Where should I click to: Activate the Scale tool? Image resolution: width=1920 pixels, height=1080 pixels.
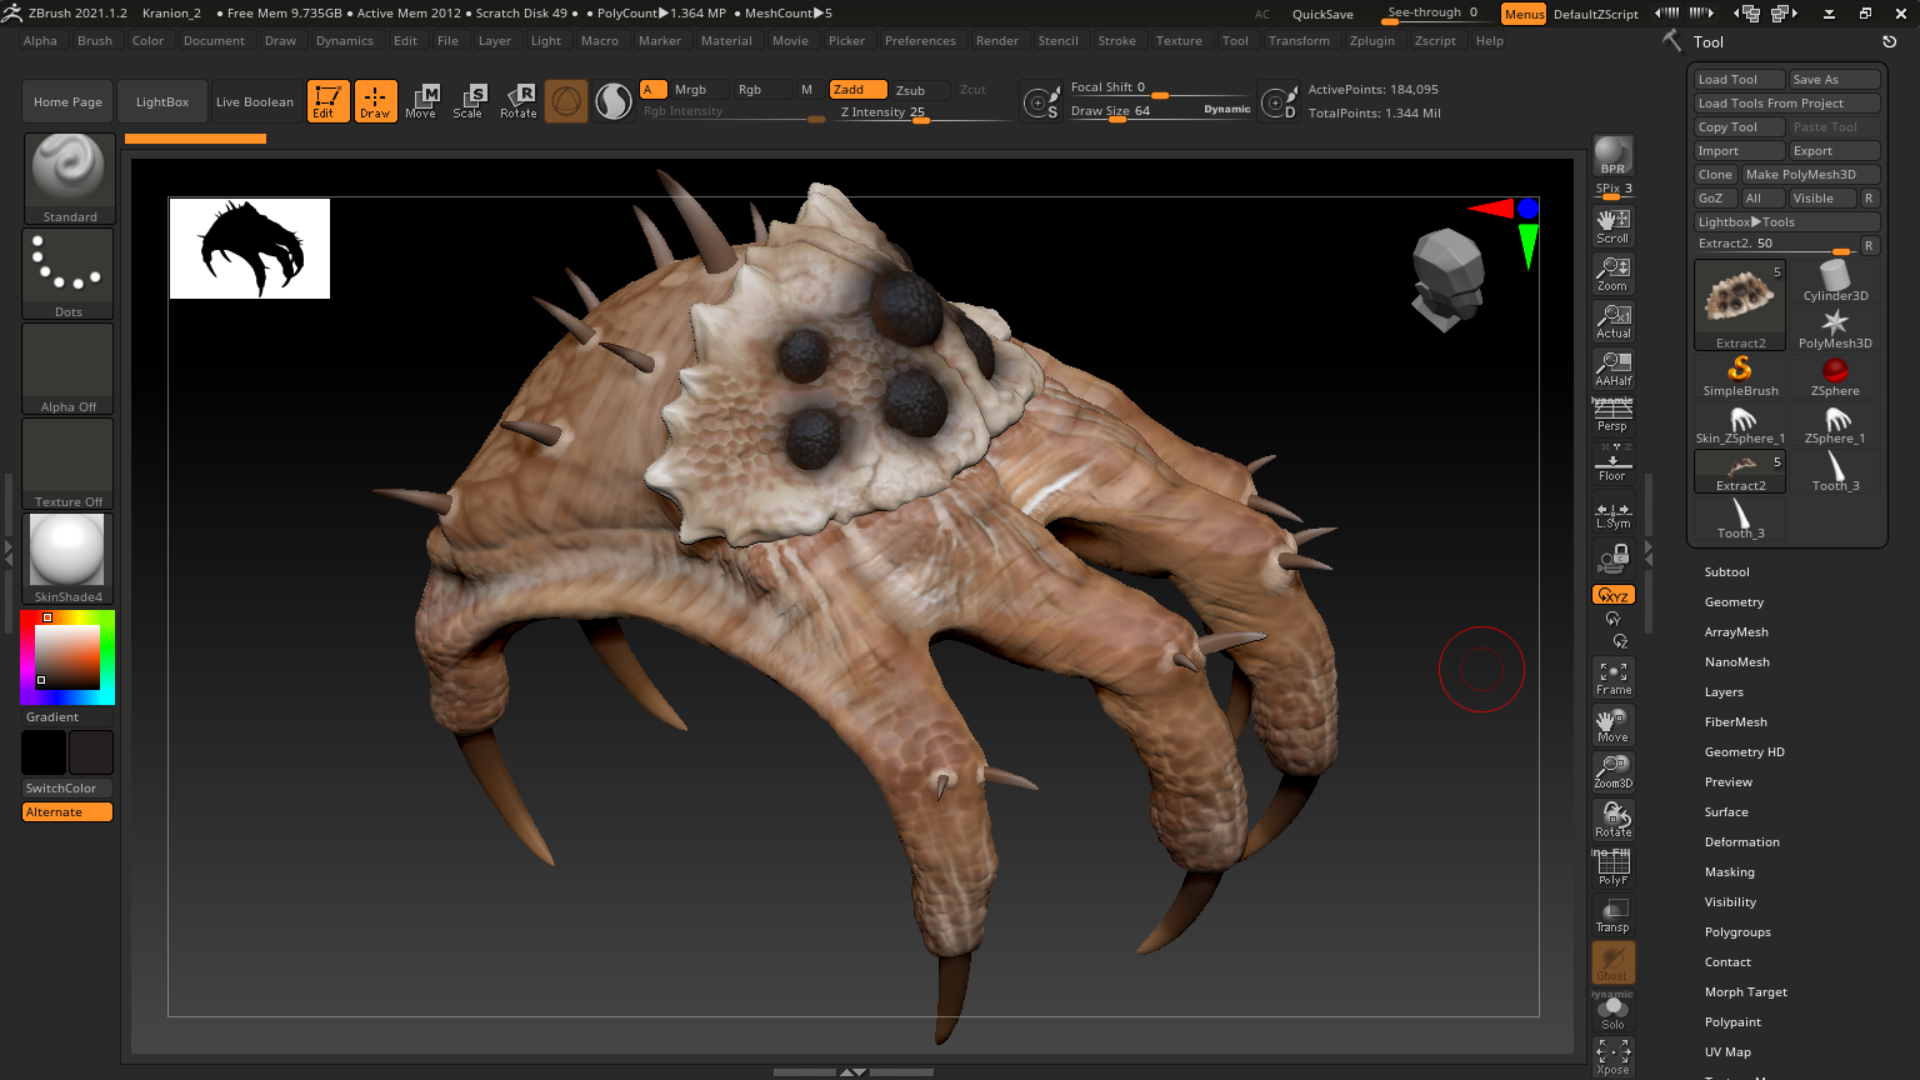click(x=468, y=100)
